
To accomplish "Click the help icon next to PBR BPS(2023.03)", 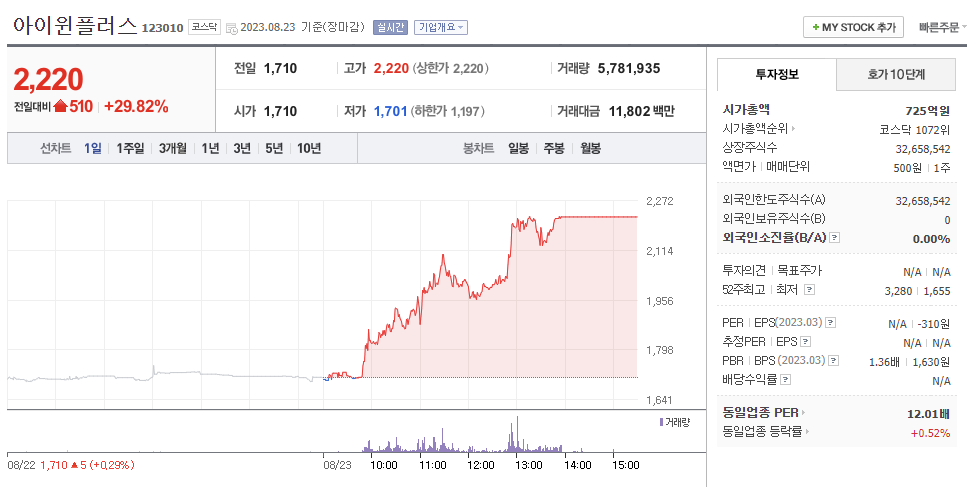I will coord(834,360).
